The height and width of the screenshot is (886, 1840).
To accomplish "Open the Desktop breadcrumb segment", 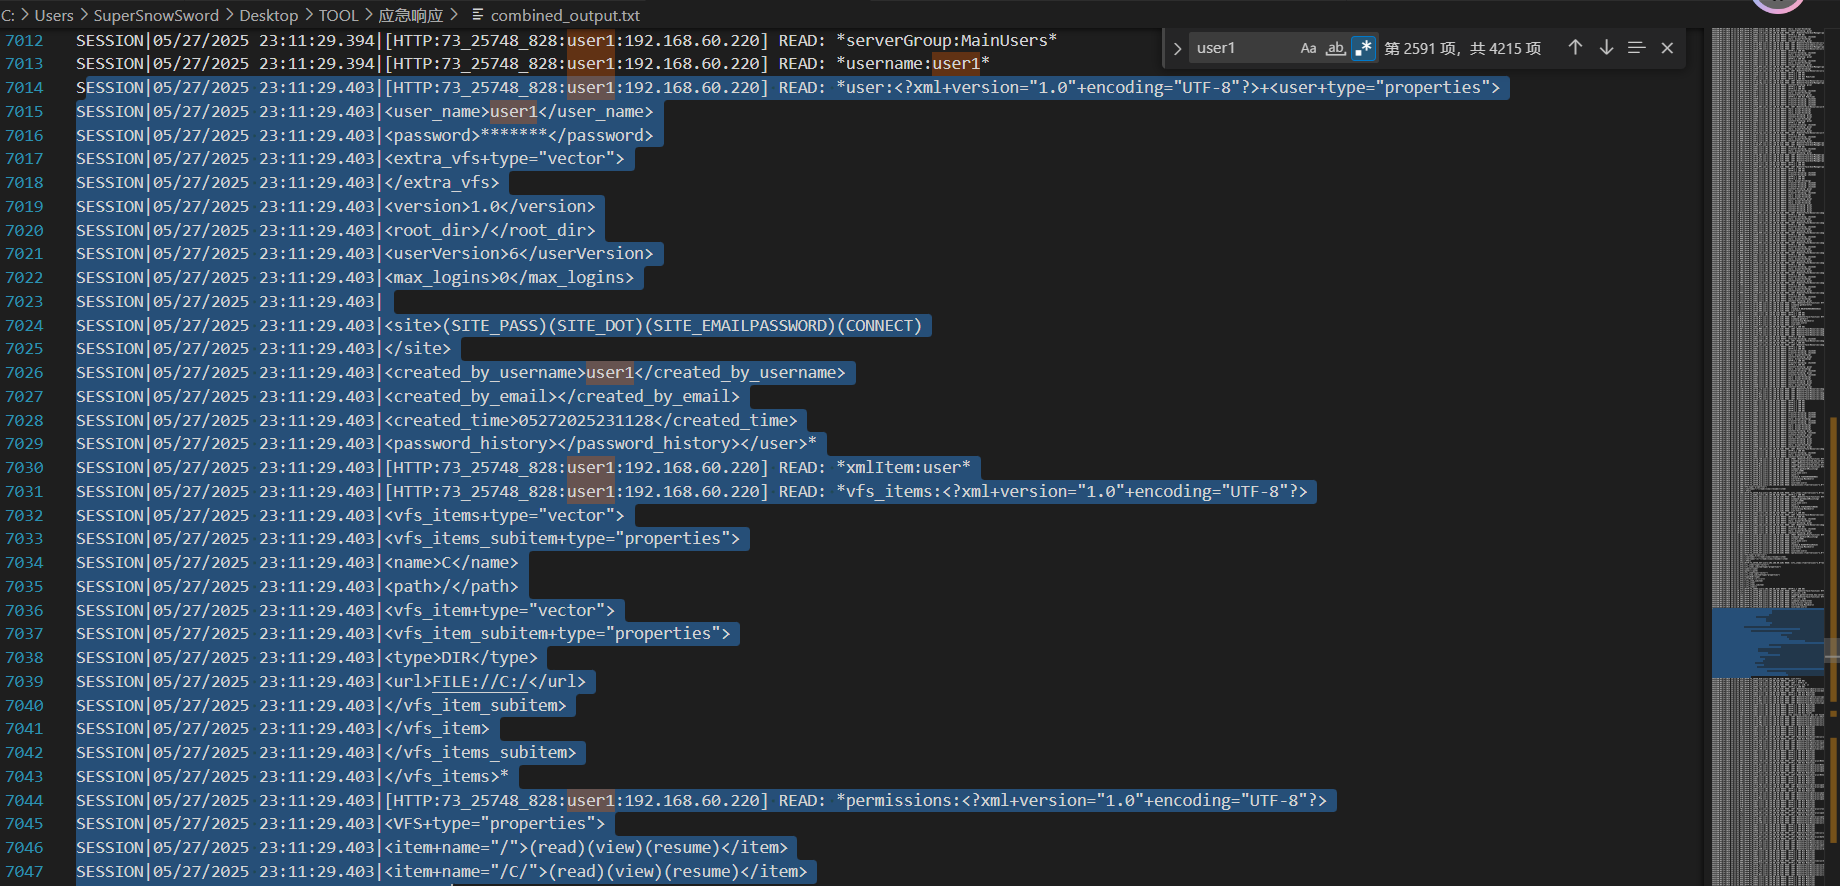I will 269,16.
